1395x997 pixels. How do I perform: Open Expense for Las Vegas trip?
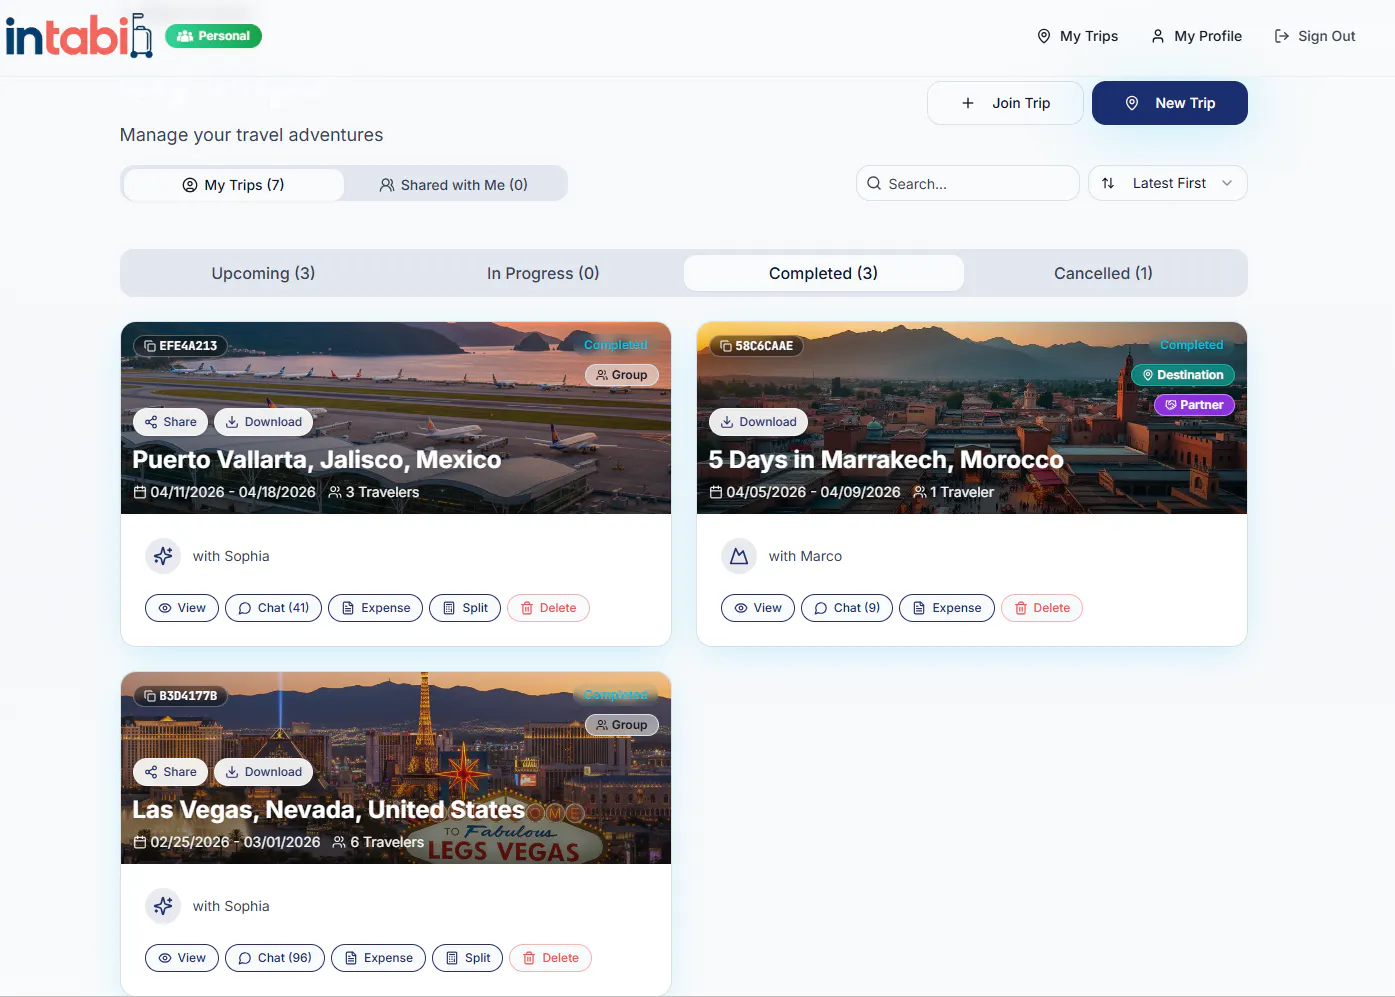(x=378, y=958)
